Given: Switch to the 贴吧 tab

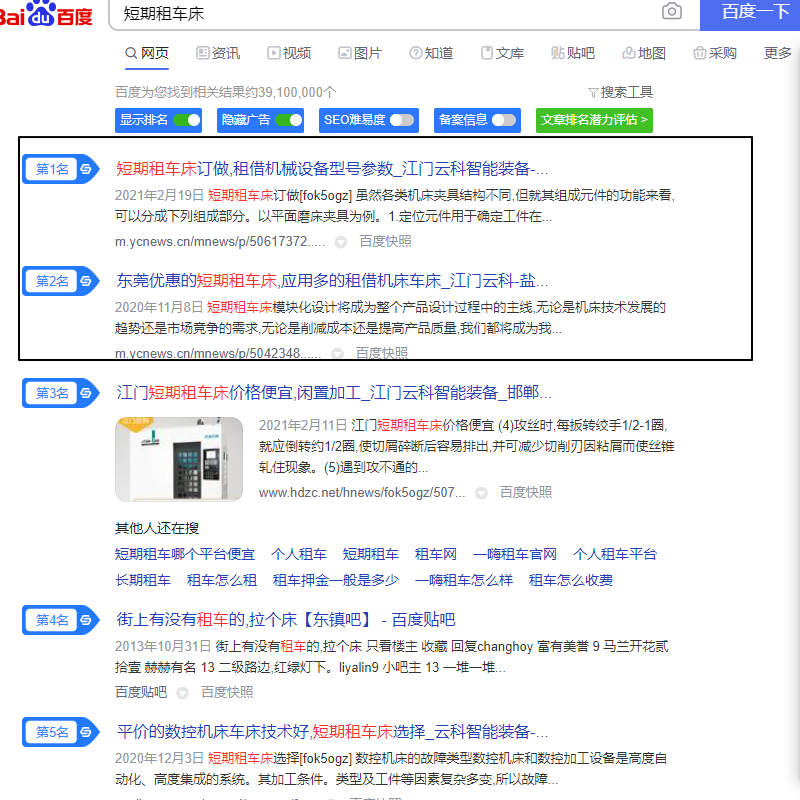Looking at the screenshot, I should point(573,53).
